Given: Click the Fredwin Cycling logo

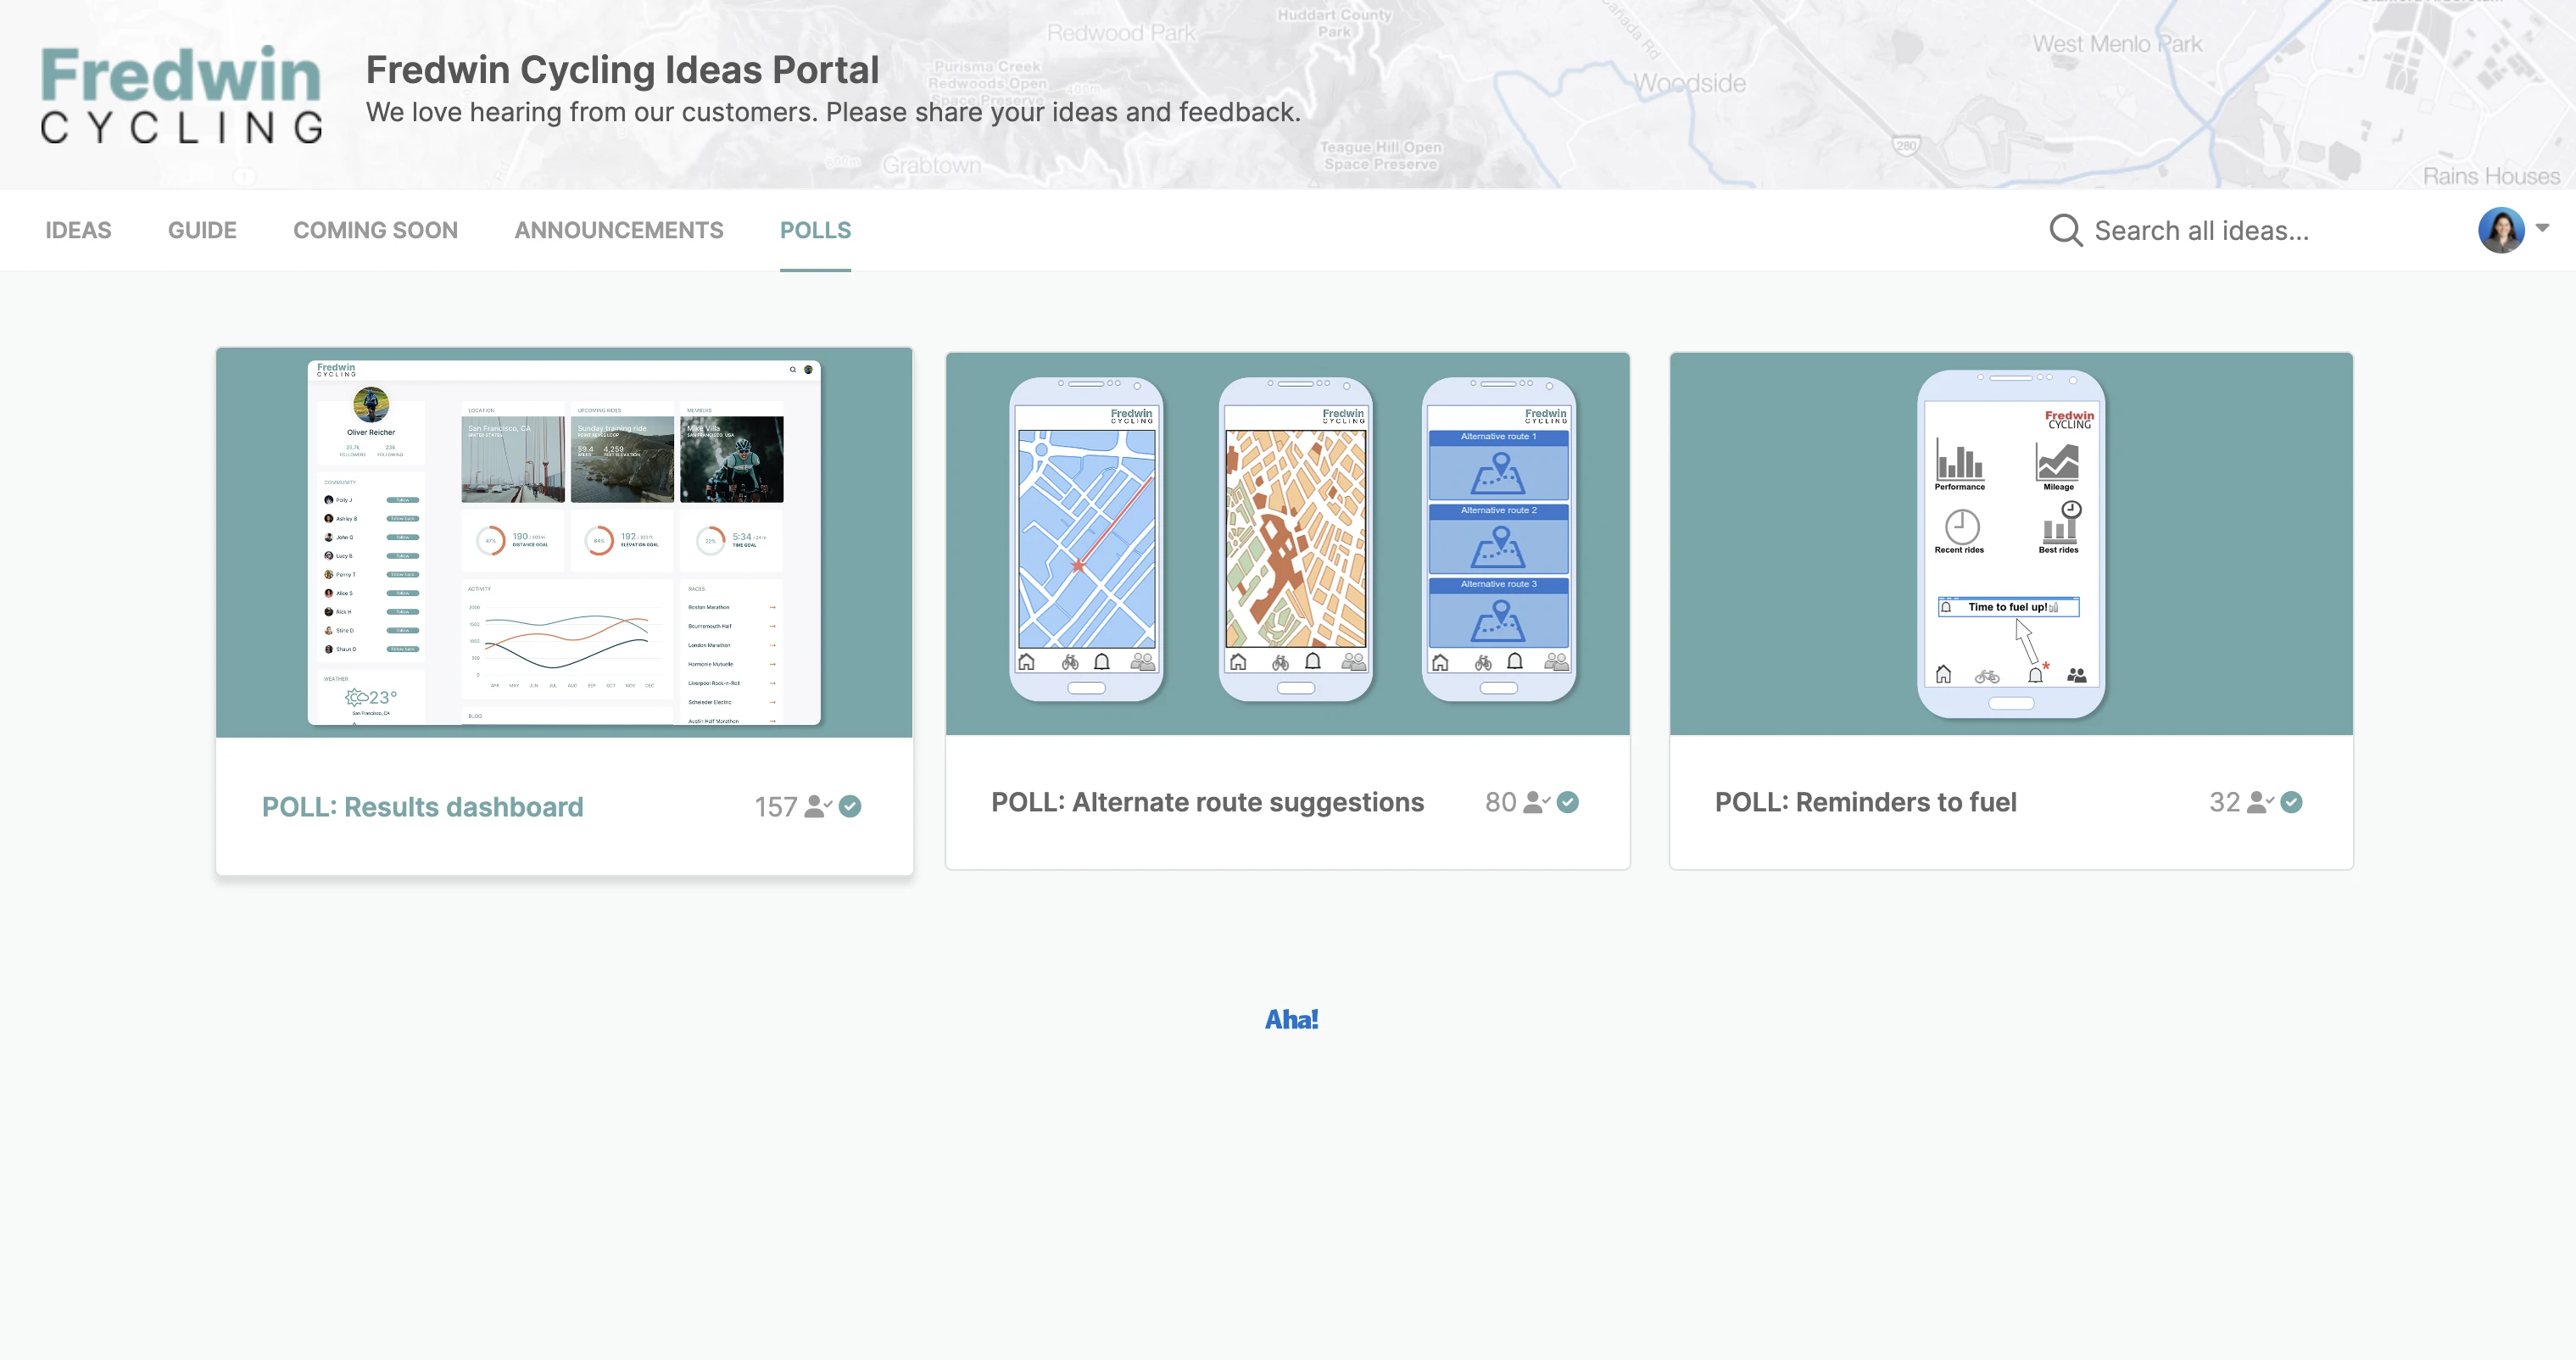Looking at the screenshot, I should [x=181, y=95].
